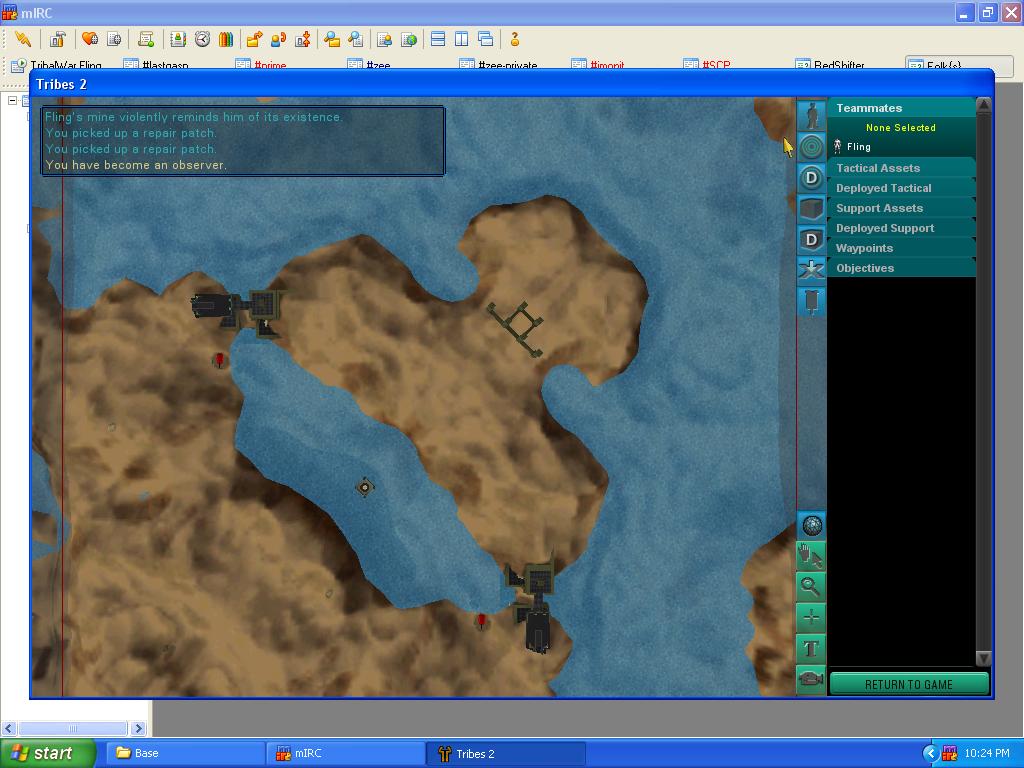
Task: Click the About mIRC icon on toolbar end
Action: point(515,39)
